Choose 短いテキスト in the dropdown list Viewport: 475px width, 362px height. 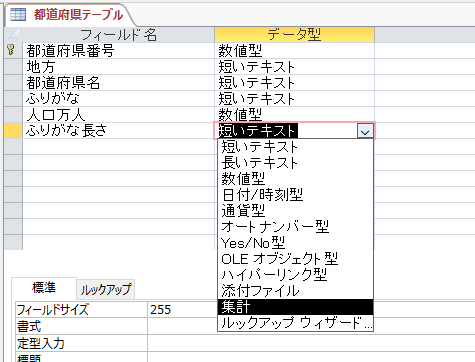(x=295, y=147)
